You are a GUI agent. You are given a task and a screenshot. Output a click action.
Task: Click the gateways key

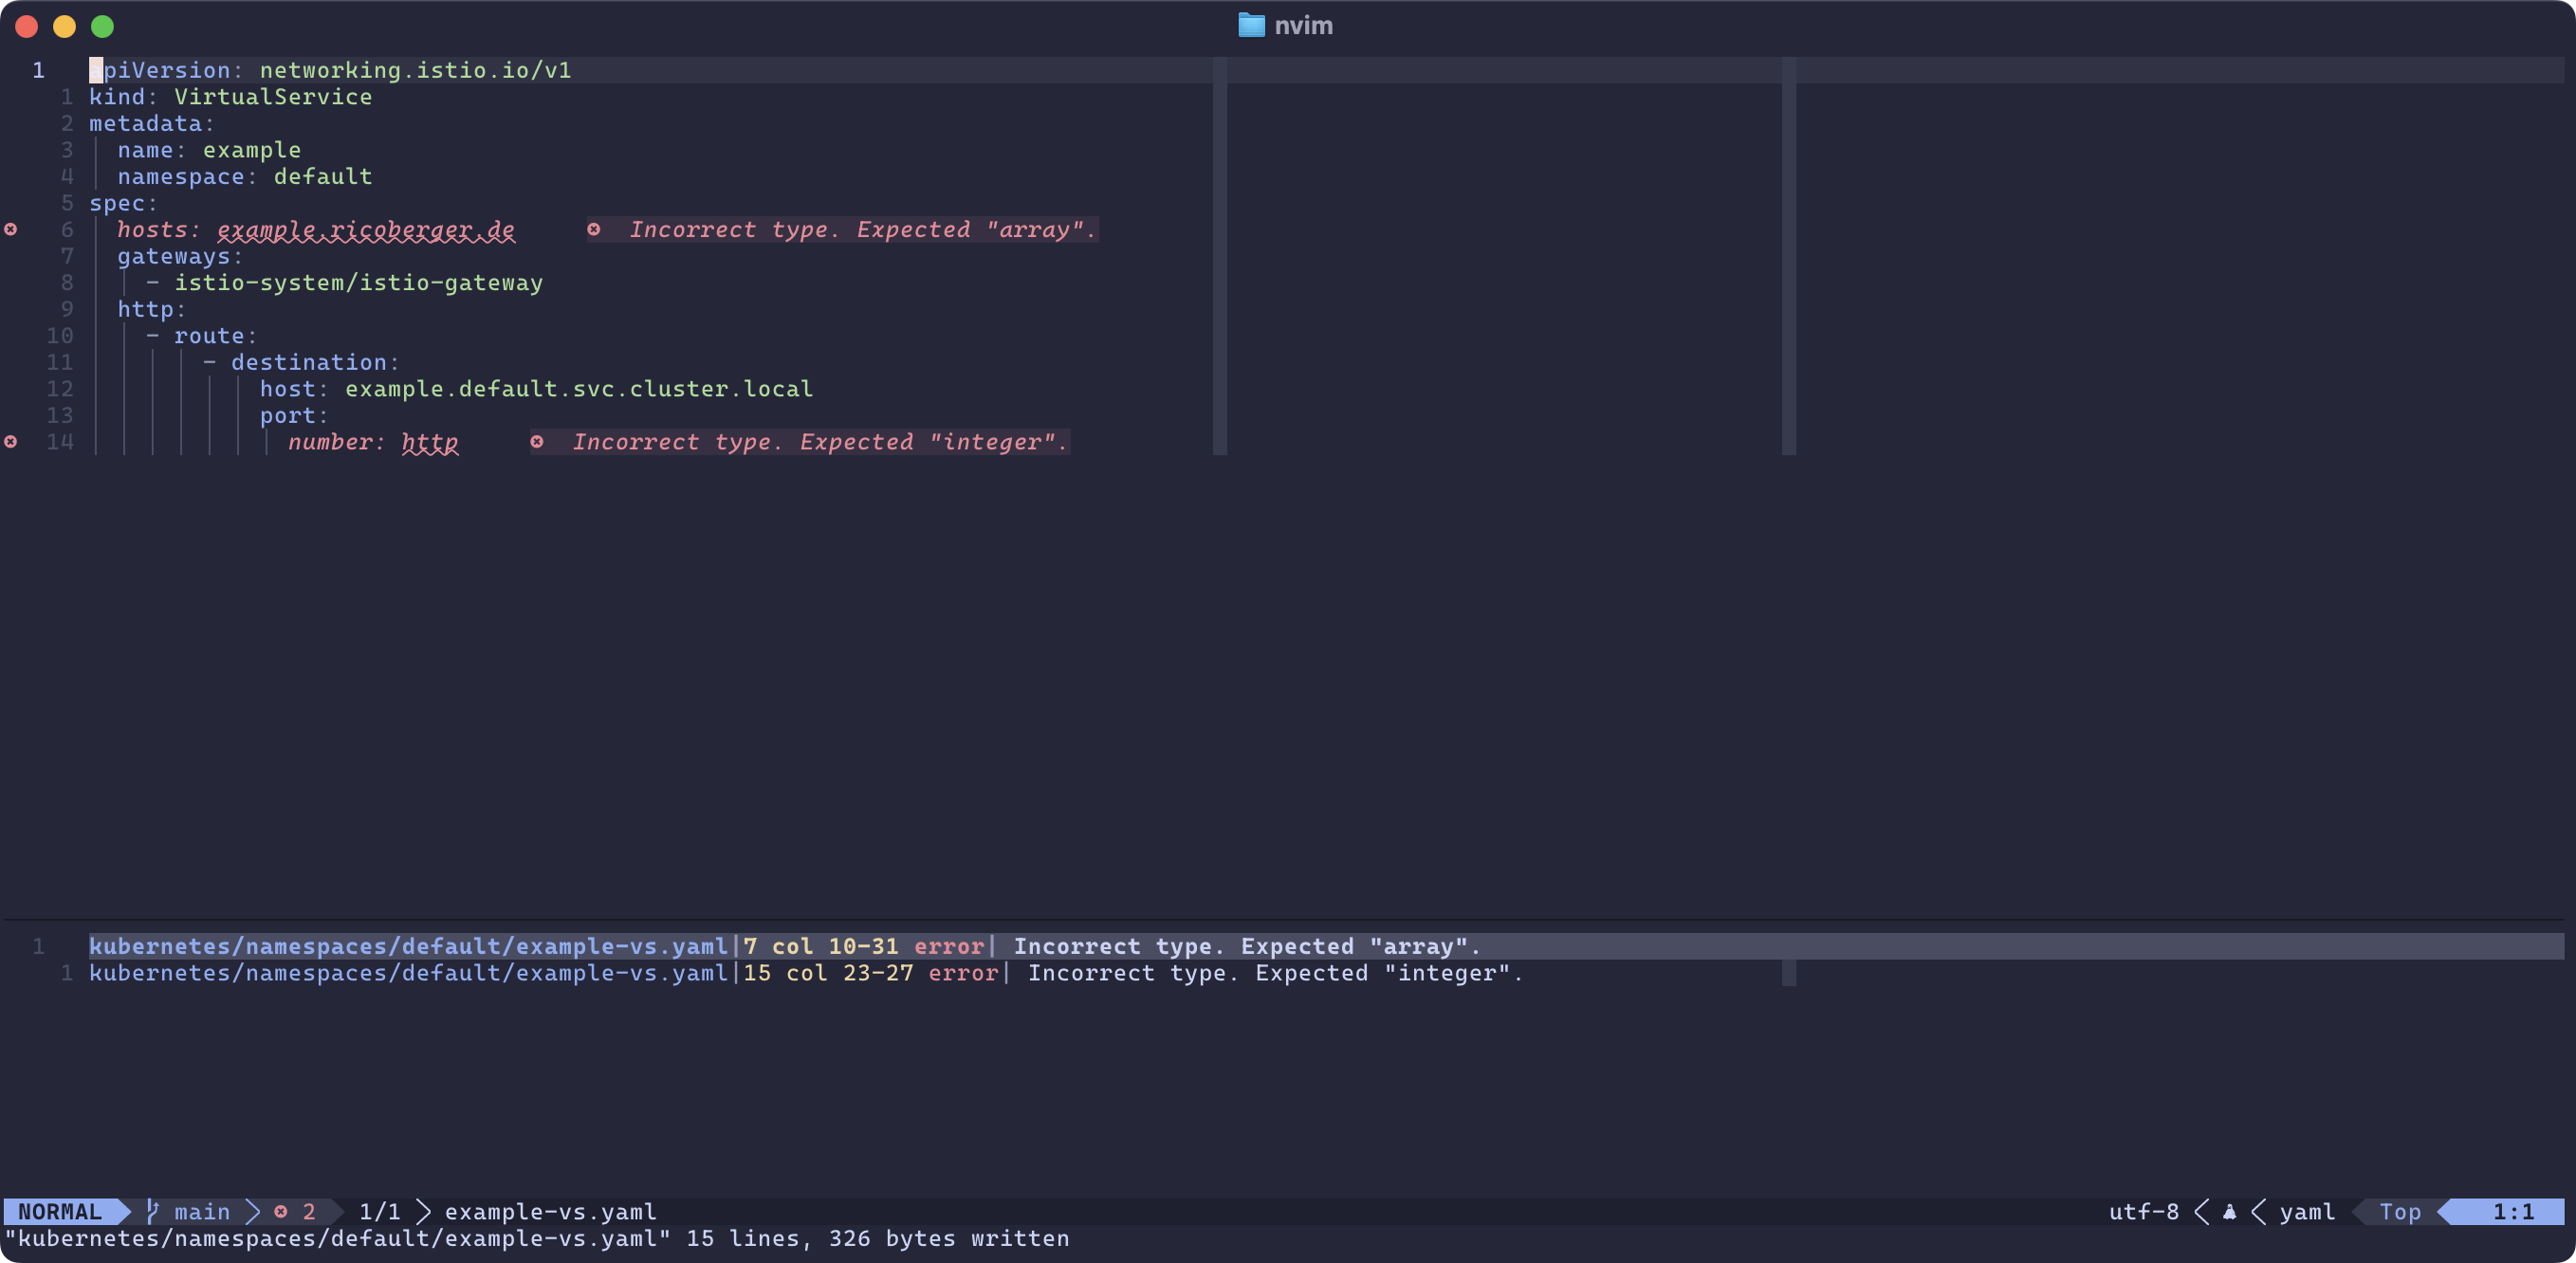pyautogui.click(x=174, y=256)
